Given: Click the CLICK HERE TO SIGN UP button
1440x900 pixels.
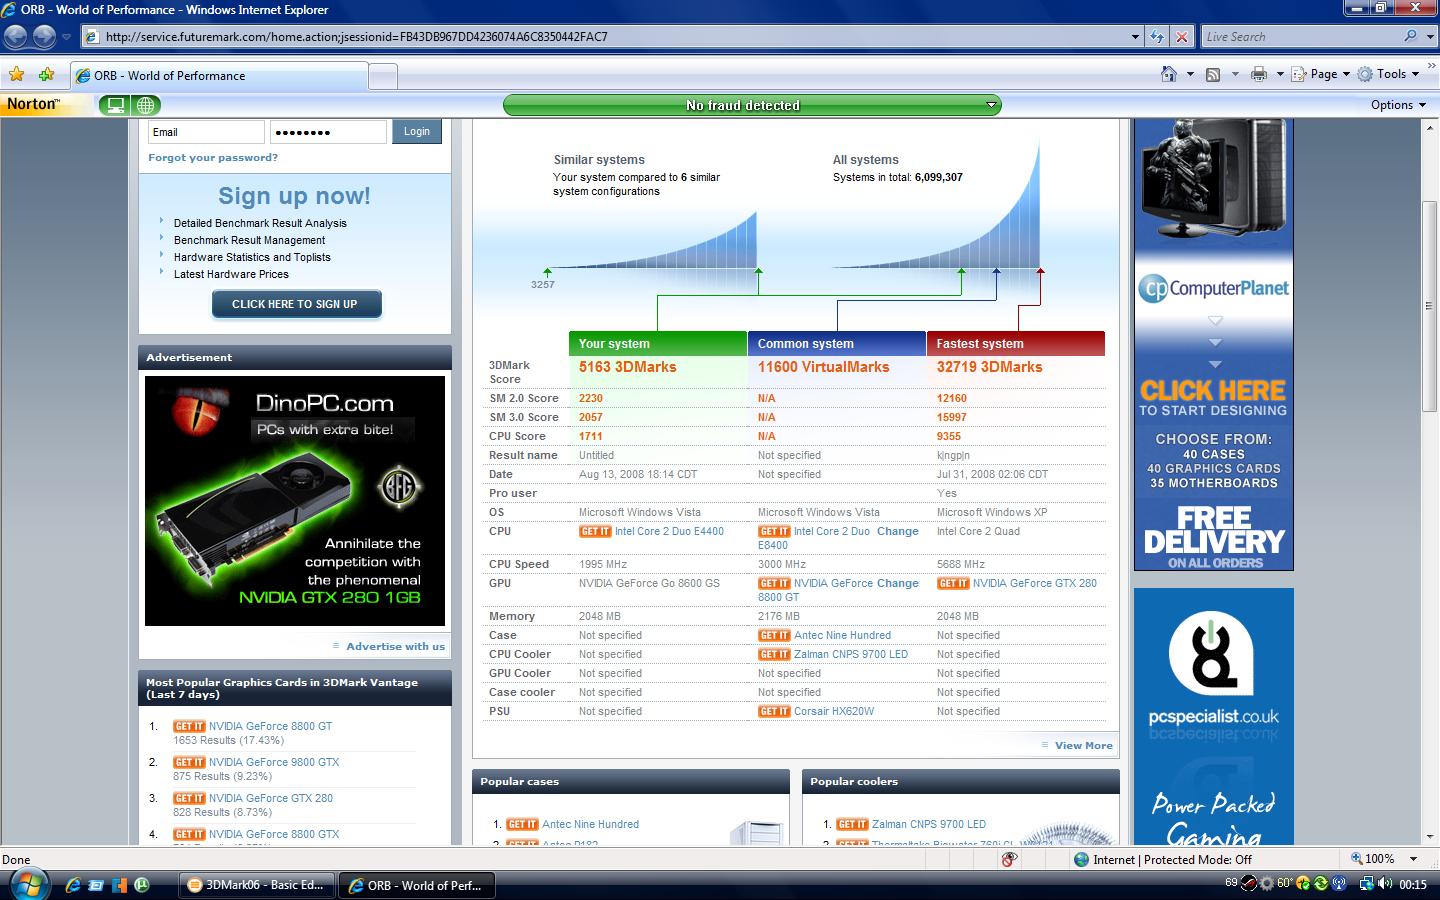Looking at the screenshot, I should point(295,304).
